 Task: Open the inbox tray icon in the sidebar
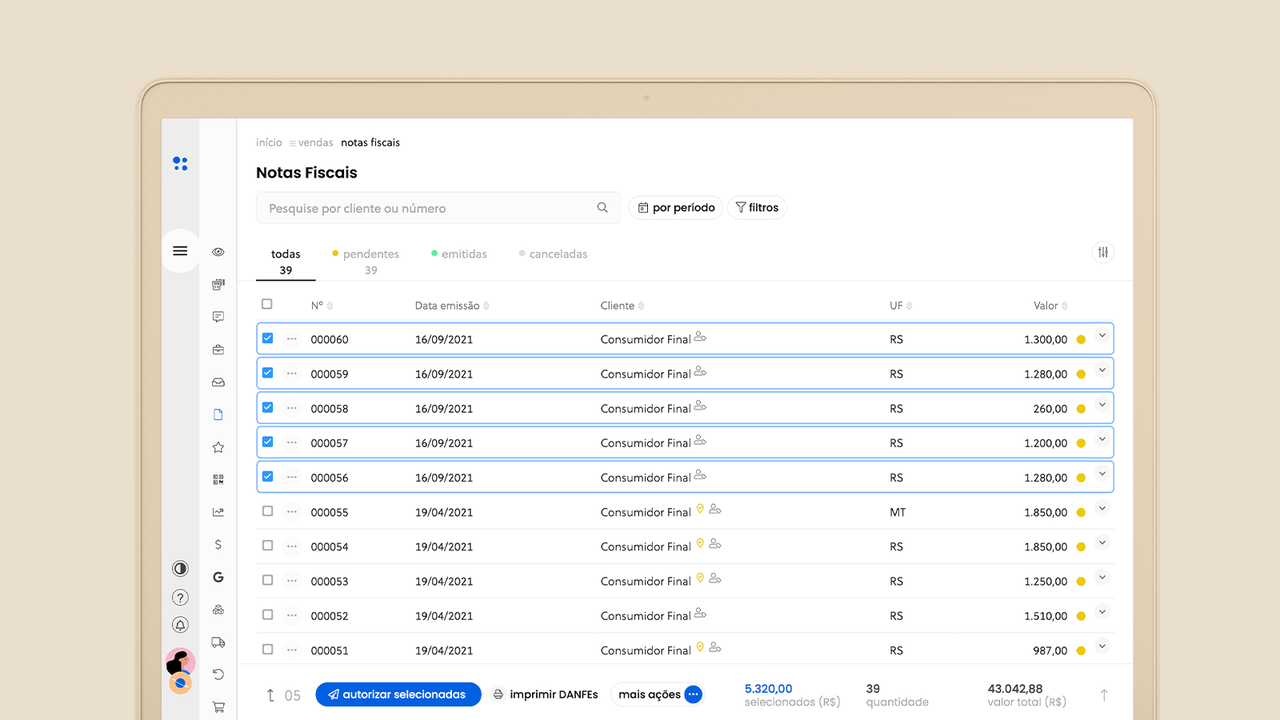218,382
